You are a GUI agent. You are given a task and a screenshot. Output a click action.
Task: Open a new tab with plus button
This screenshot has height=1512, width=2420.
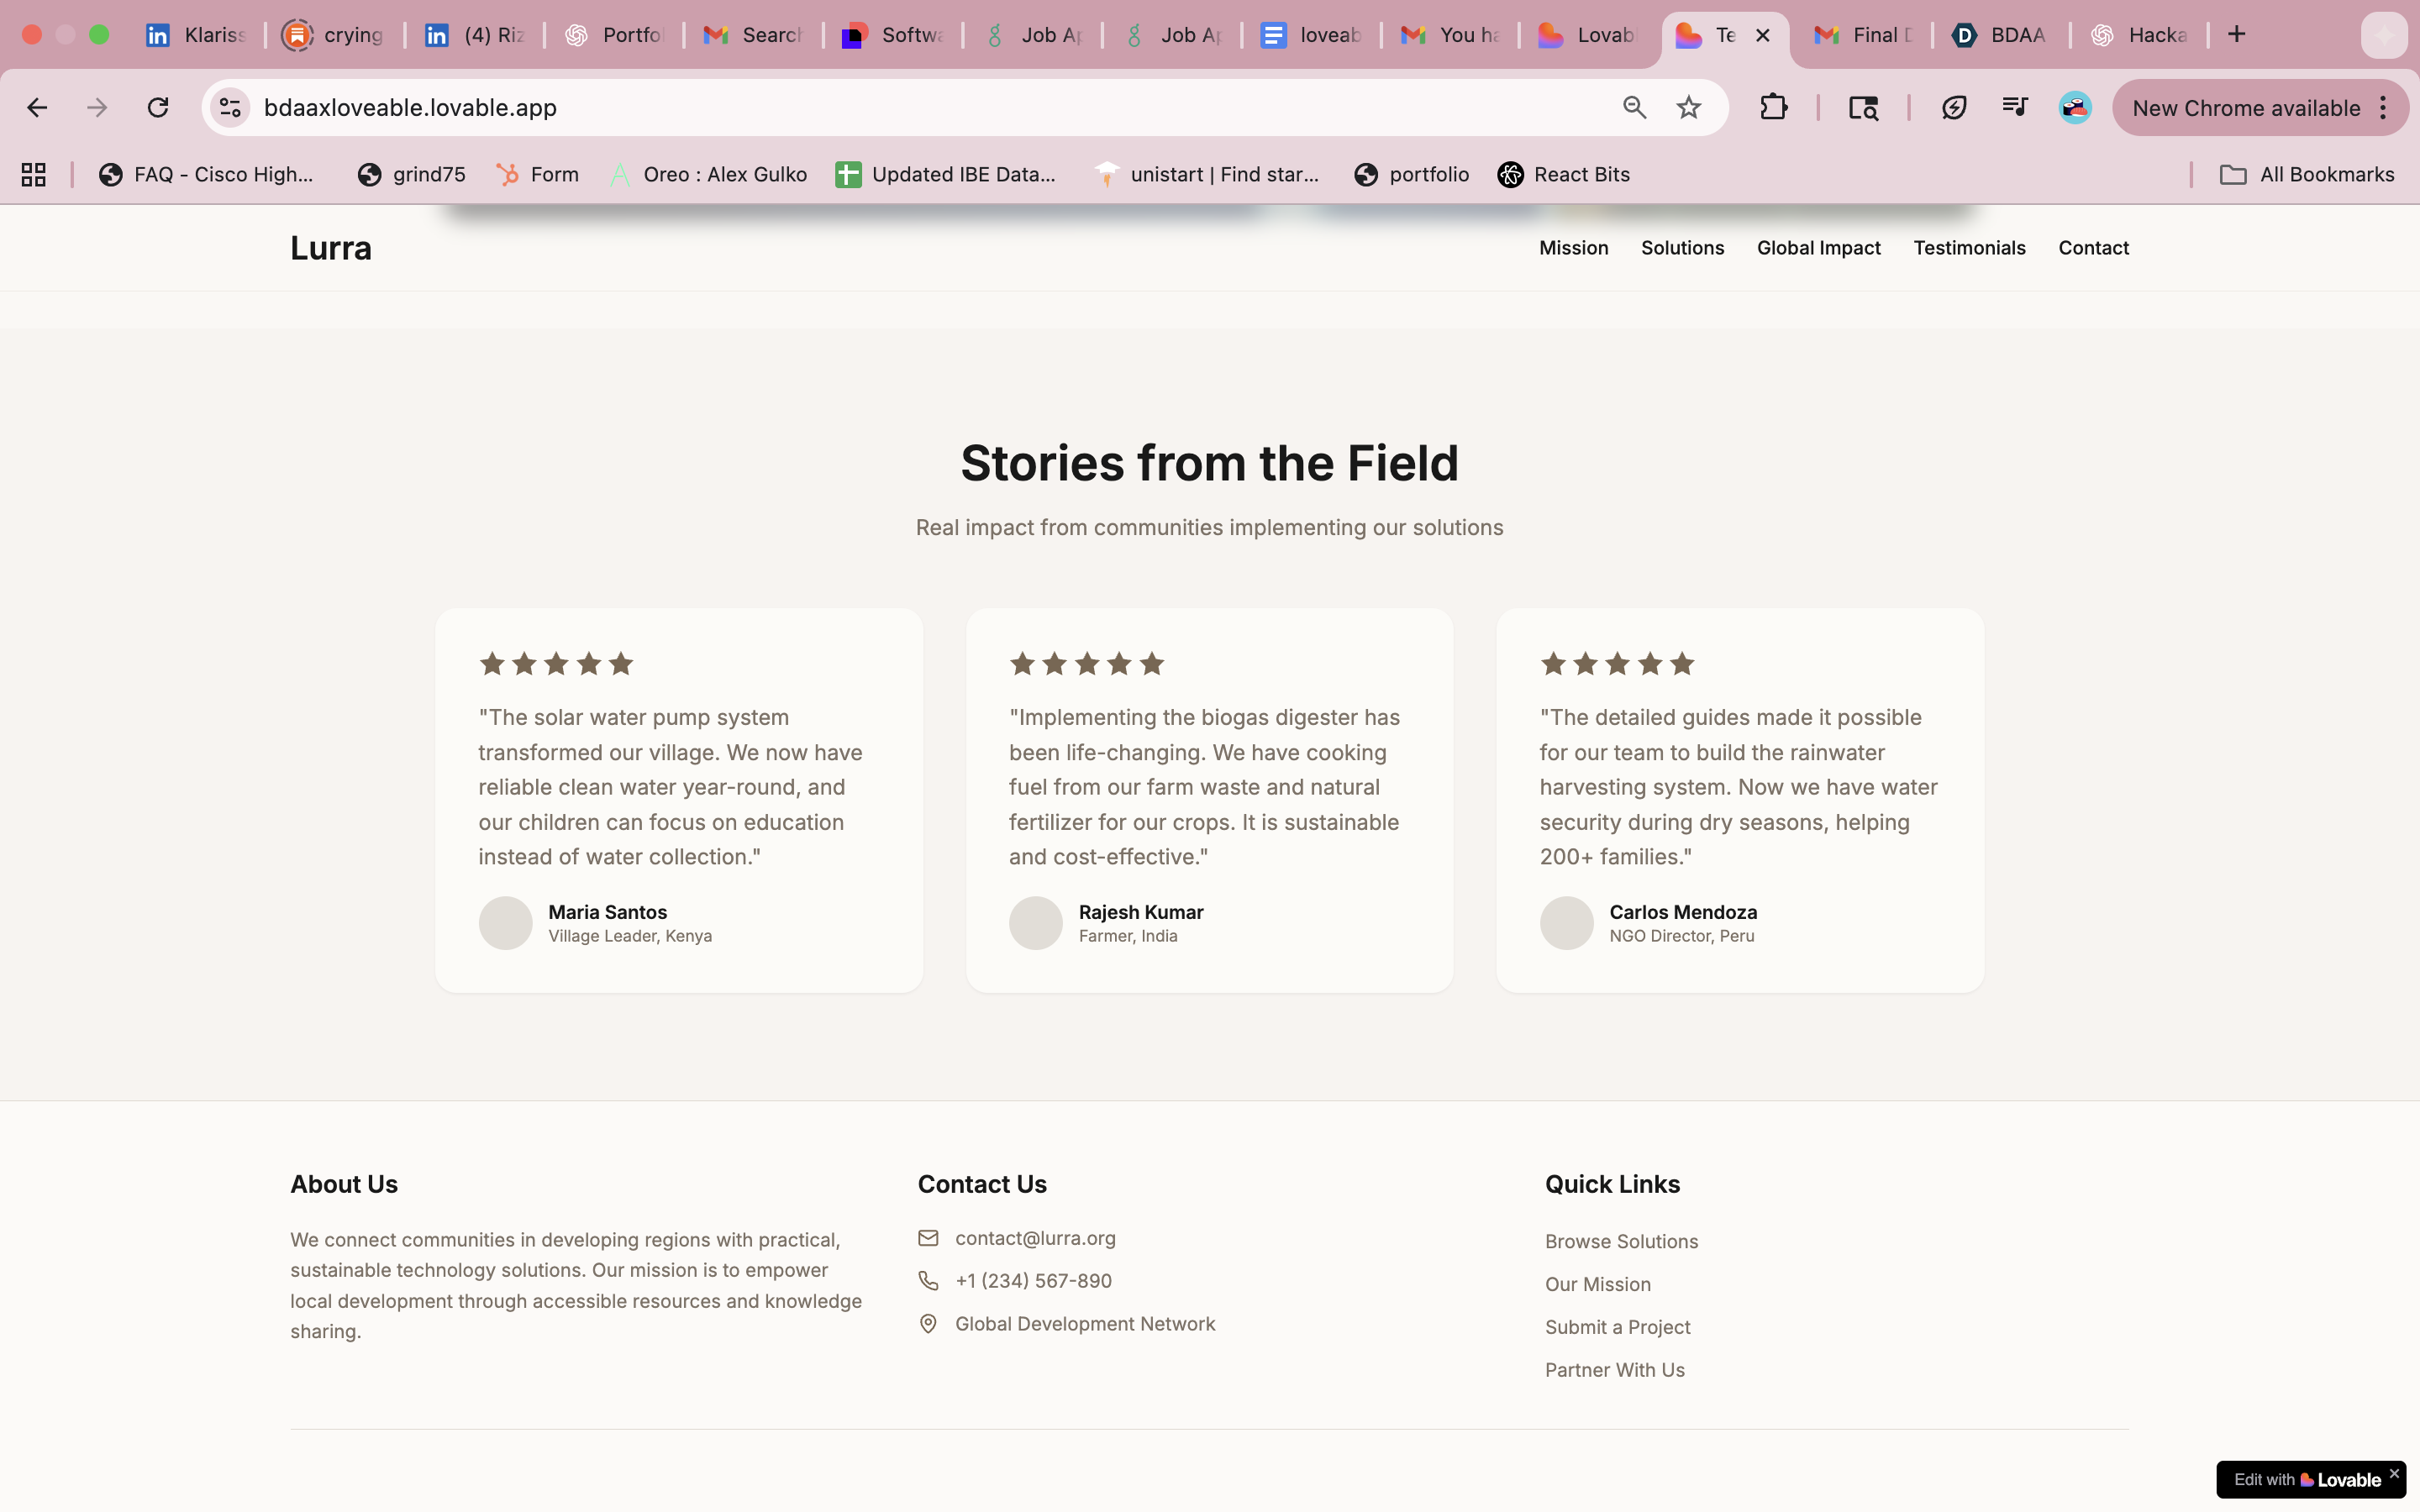2237,35
